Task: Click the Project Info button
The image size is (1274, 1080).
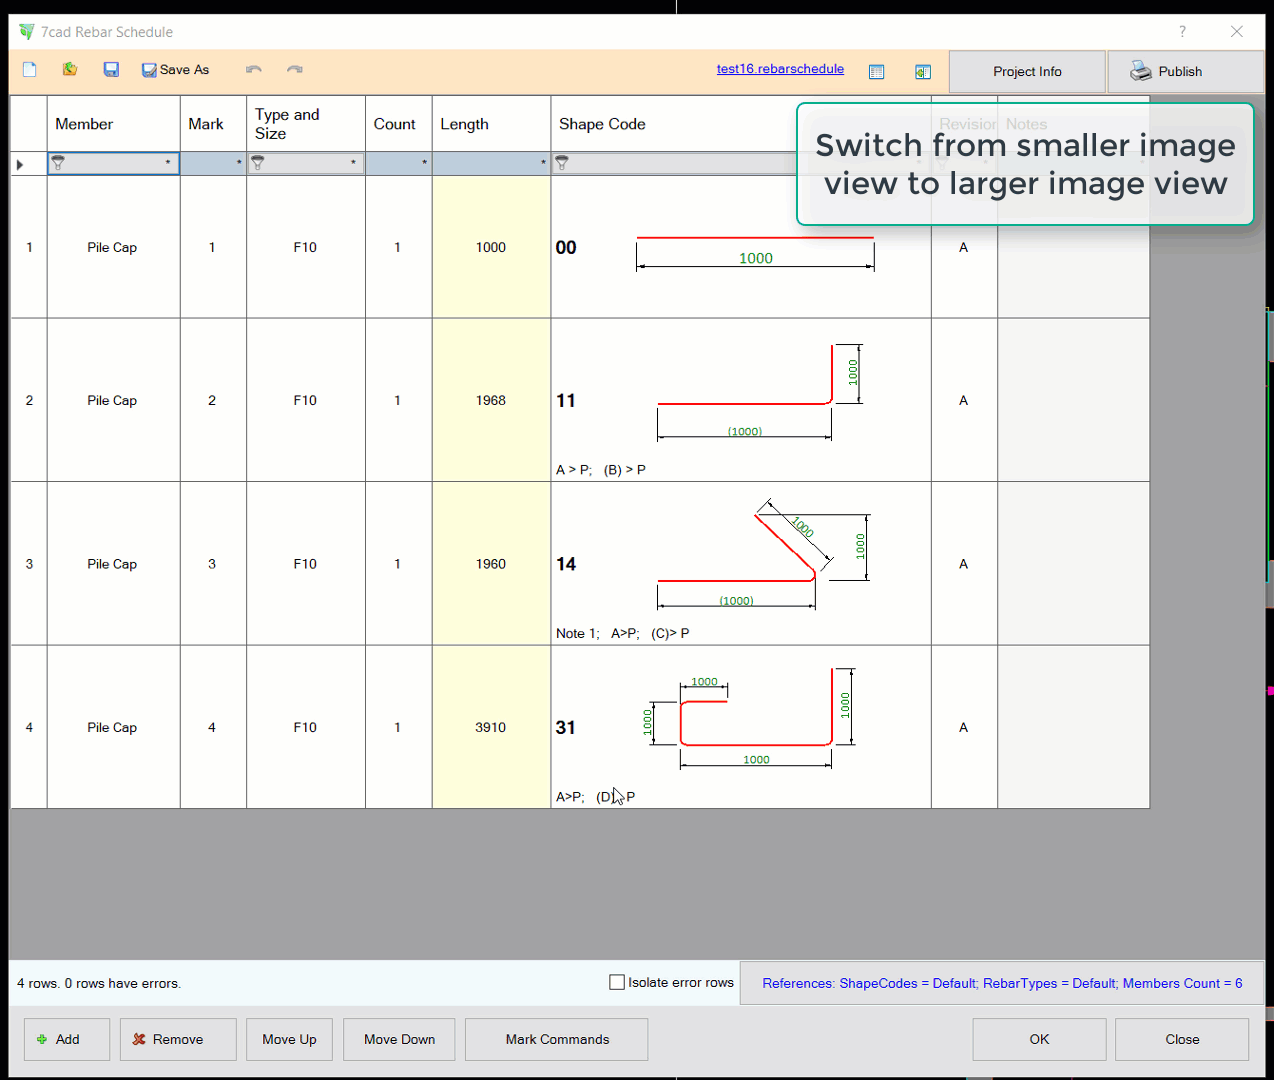Action: (1027, 72)
